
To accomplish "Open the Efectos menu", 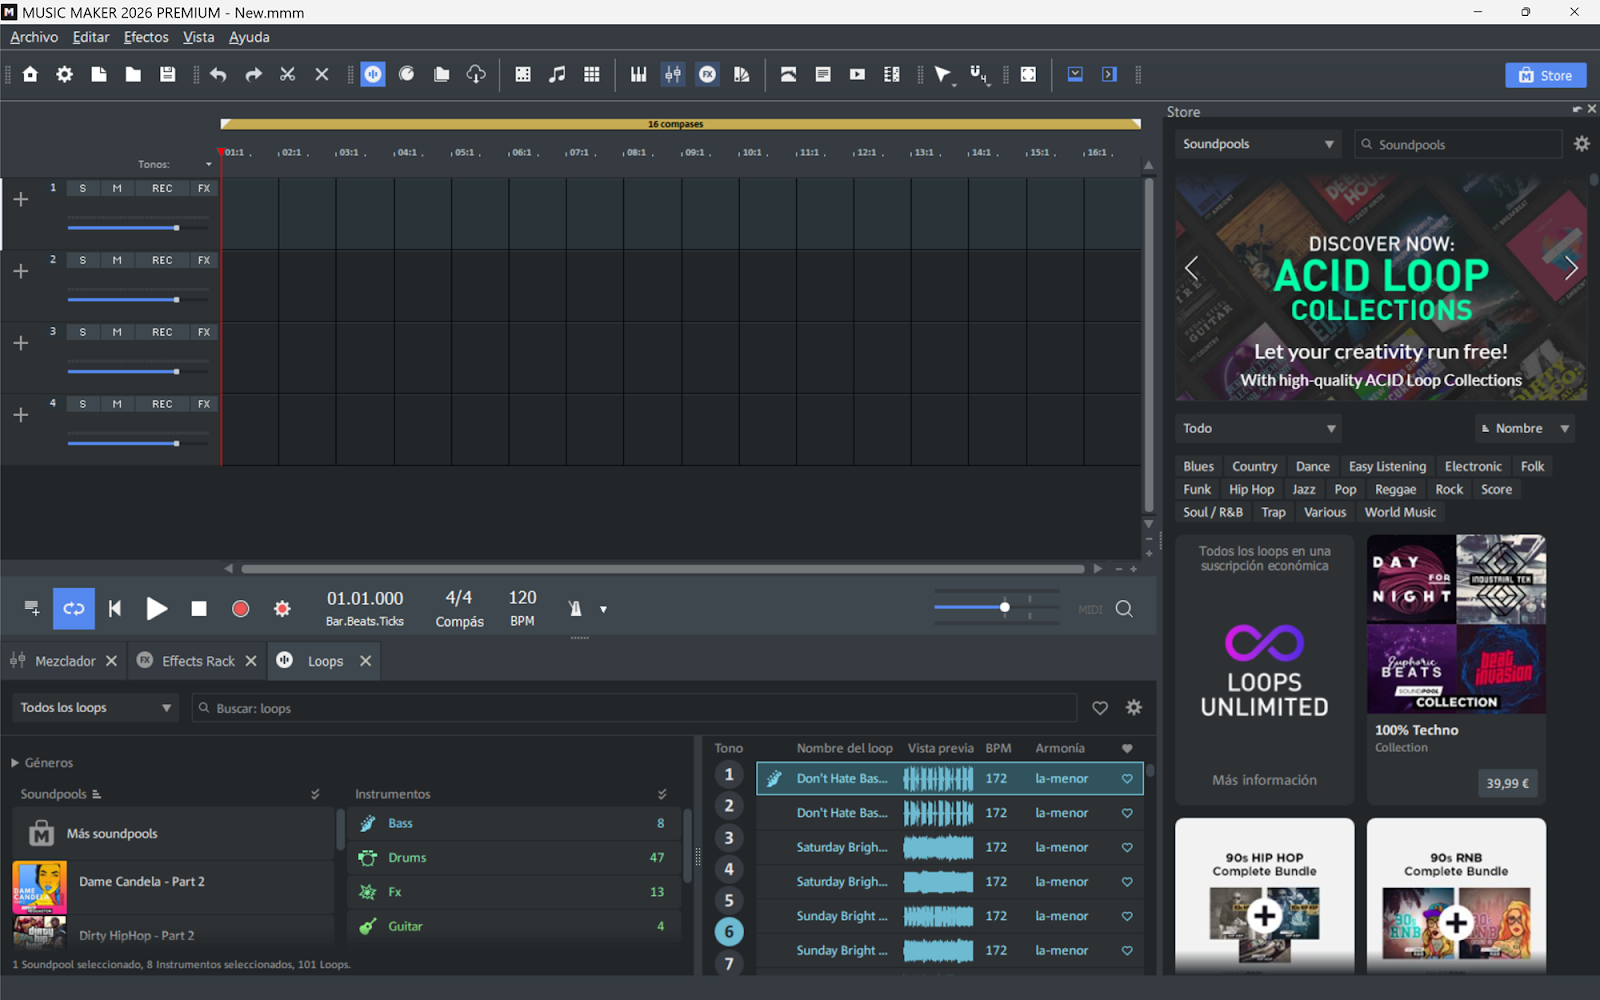I will (146, 37).
